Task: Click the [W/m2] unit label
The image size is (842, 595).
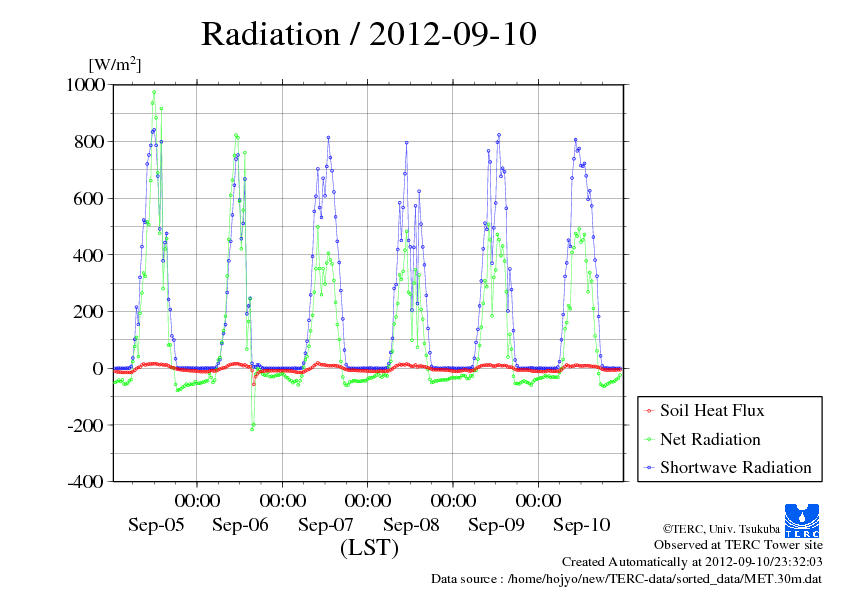Action: [x=115, y=64]
